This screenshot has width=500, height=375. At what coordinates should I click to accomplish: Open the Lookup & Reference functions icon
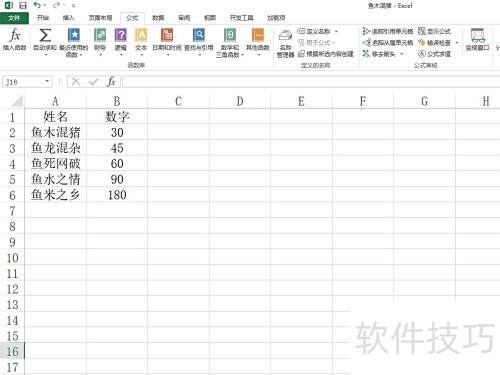pyautogui.click(x=199, y=35)
